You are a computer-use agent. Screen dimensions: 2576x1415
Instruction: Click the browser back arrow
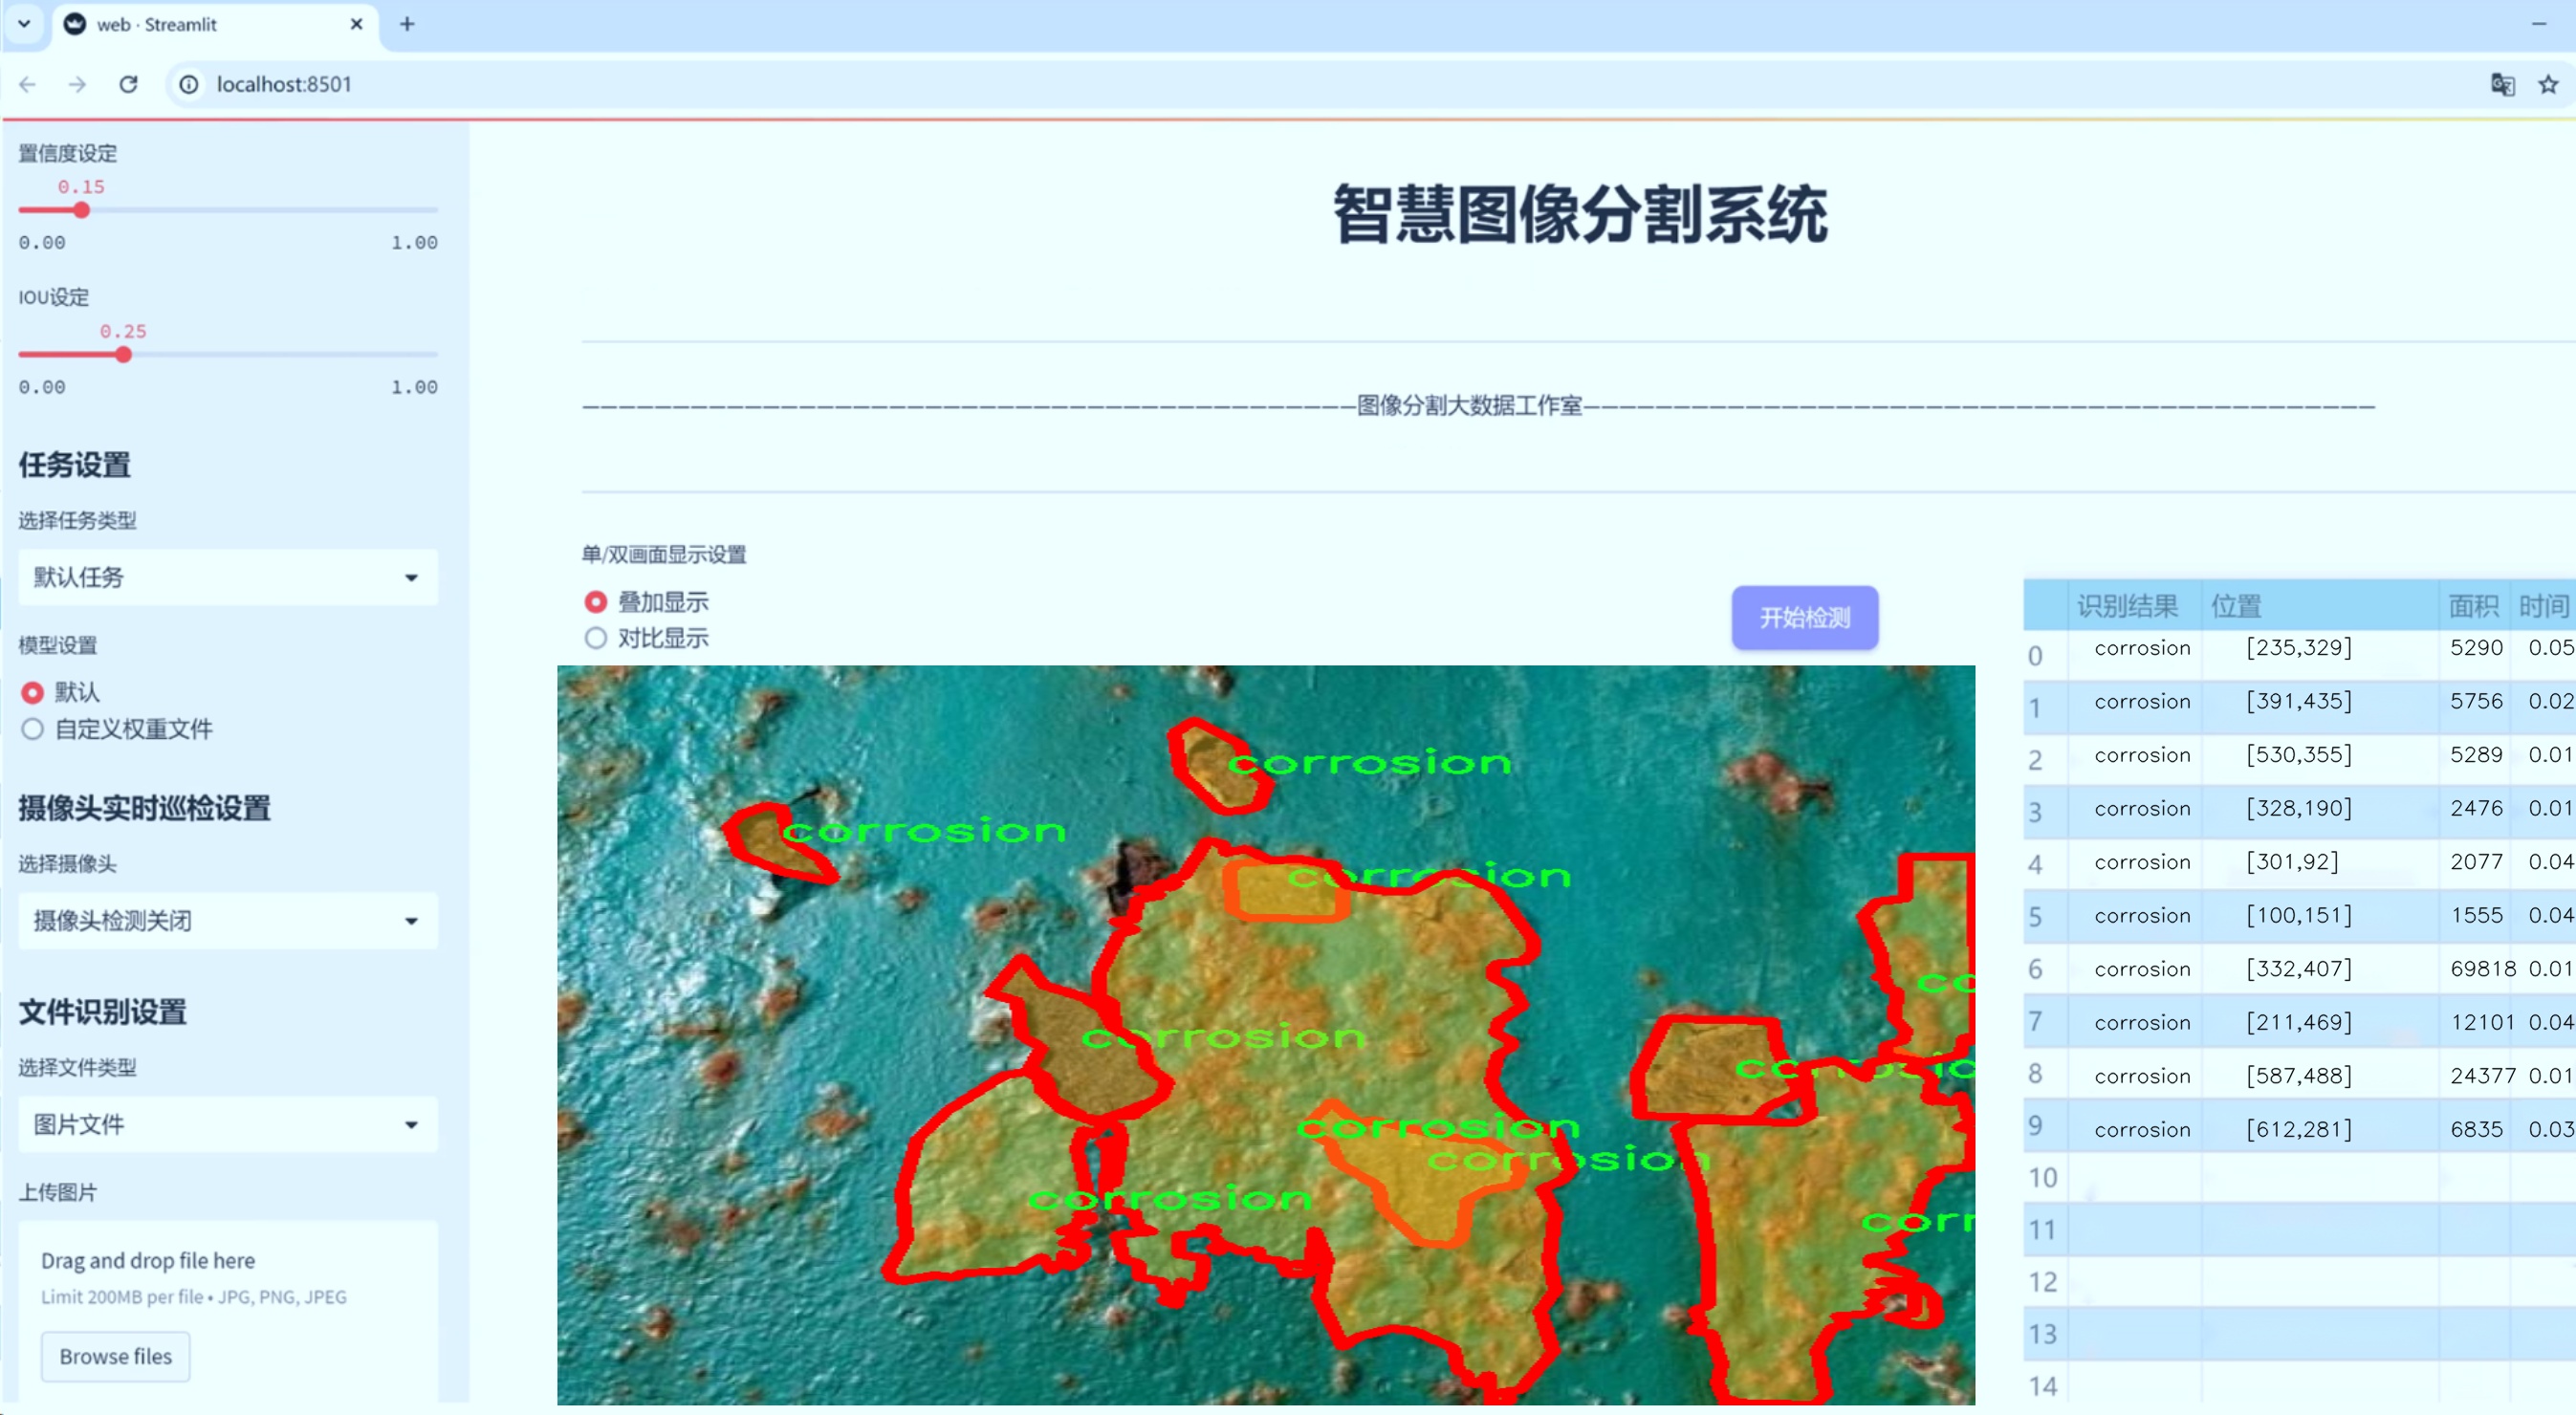(28, 84)
